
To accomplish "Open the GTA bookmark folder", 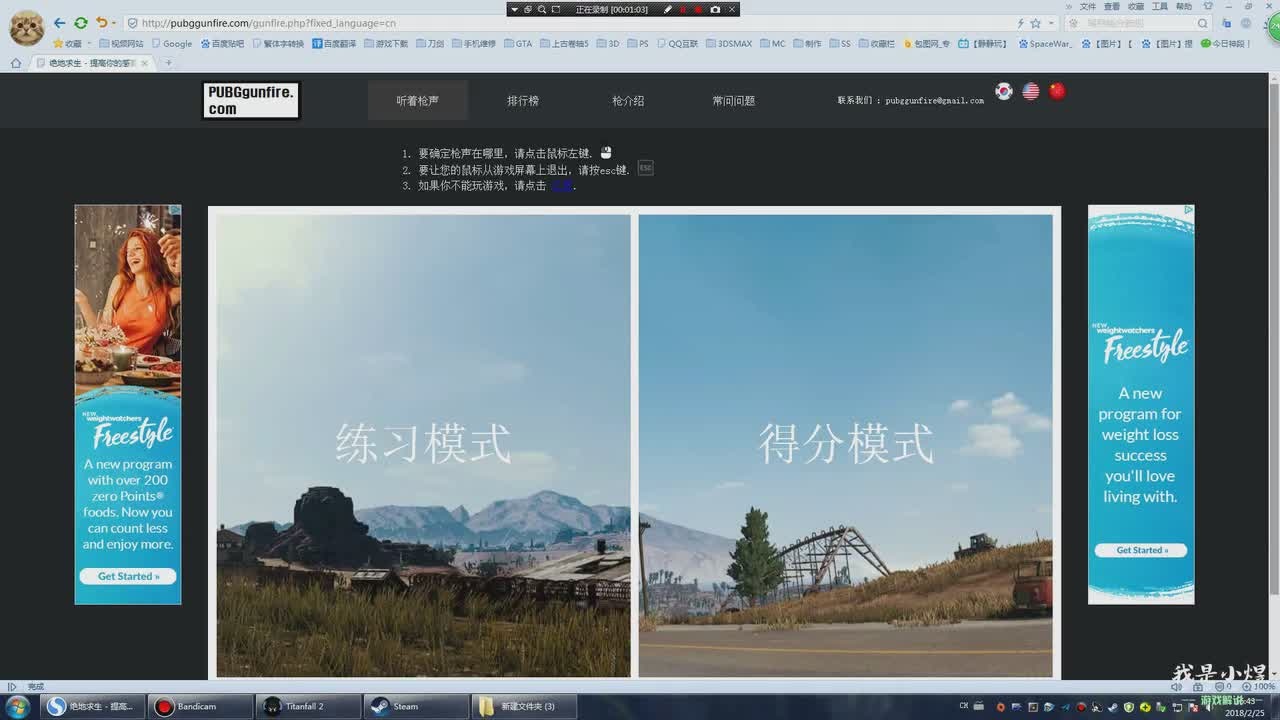I will pos(518,44).
